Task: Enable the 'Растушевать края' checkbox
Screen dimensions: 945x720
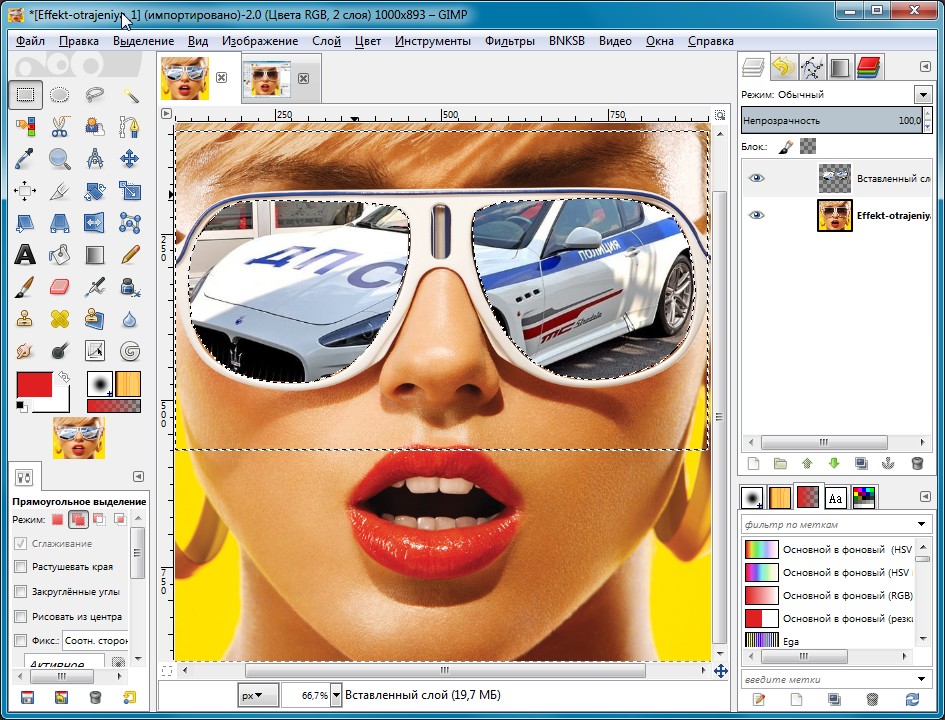Action: (x=20, y=566)
